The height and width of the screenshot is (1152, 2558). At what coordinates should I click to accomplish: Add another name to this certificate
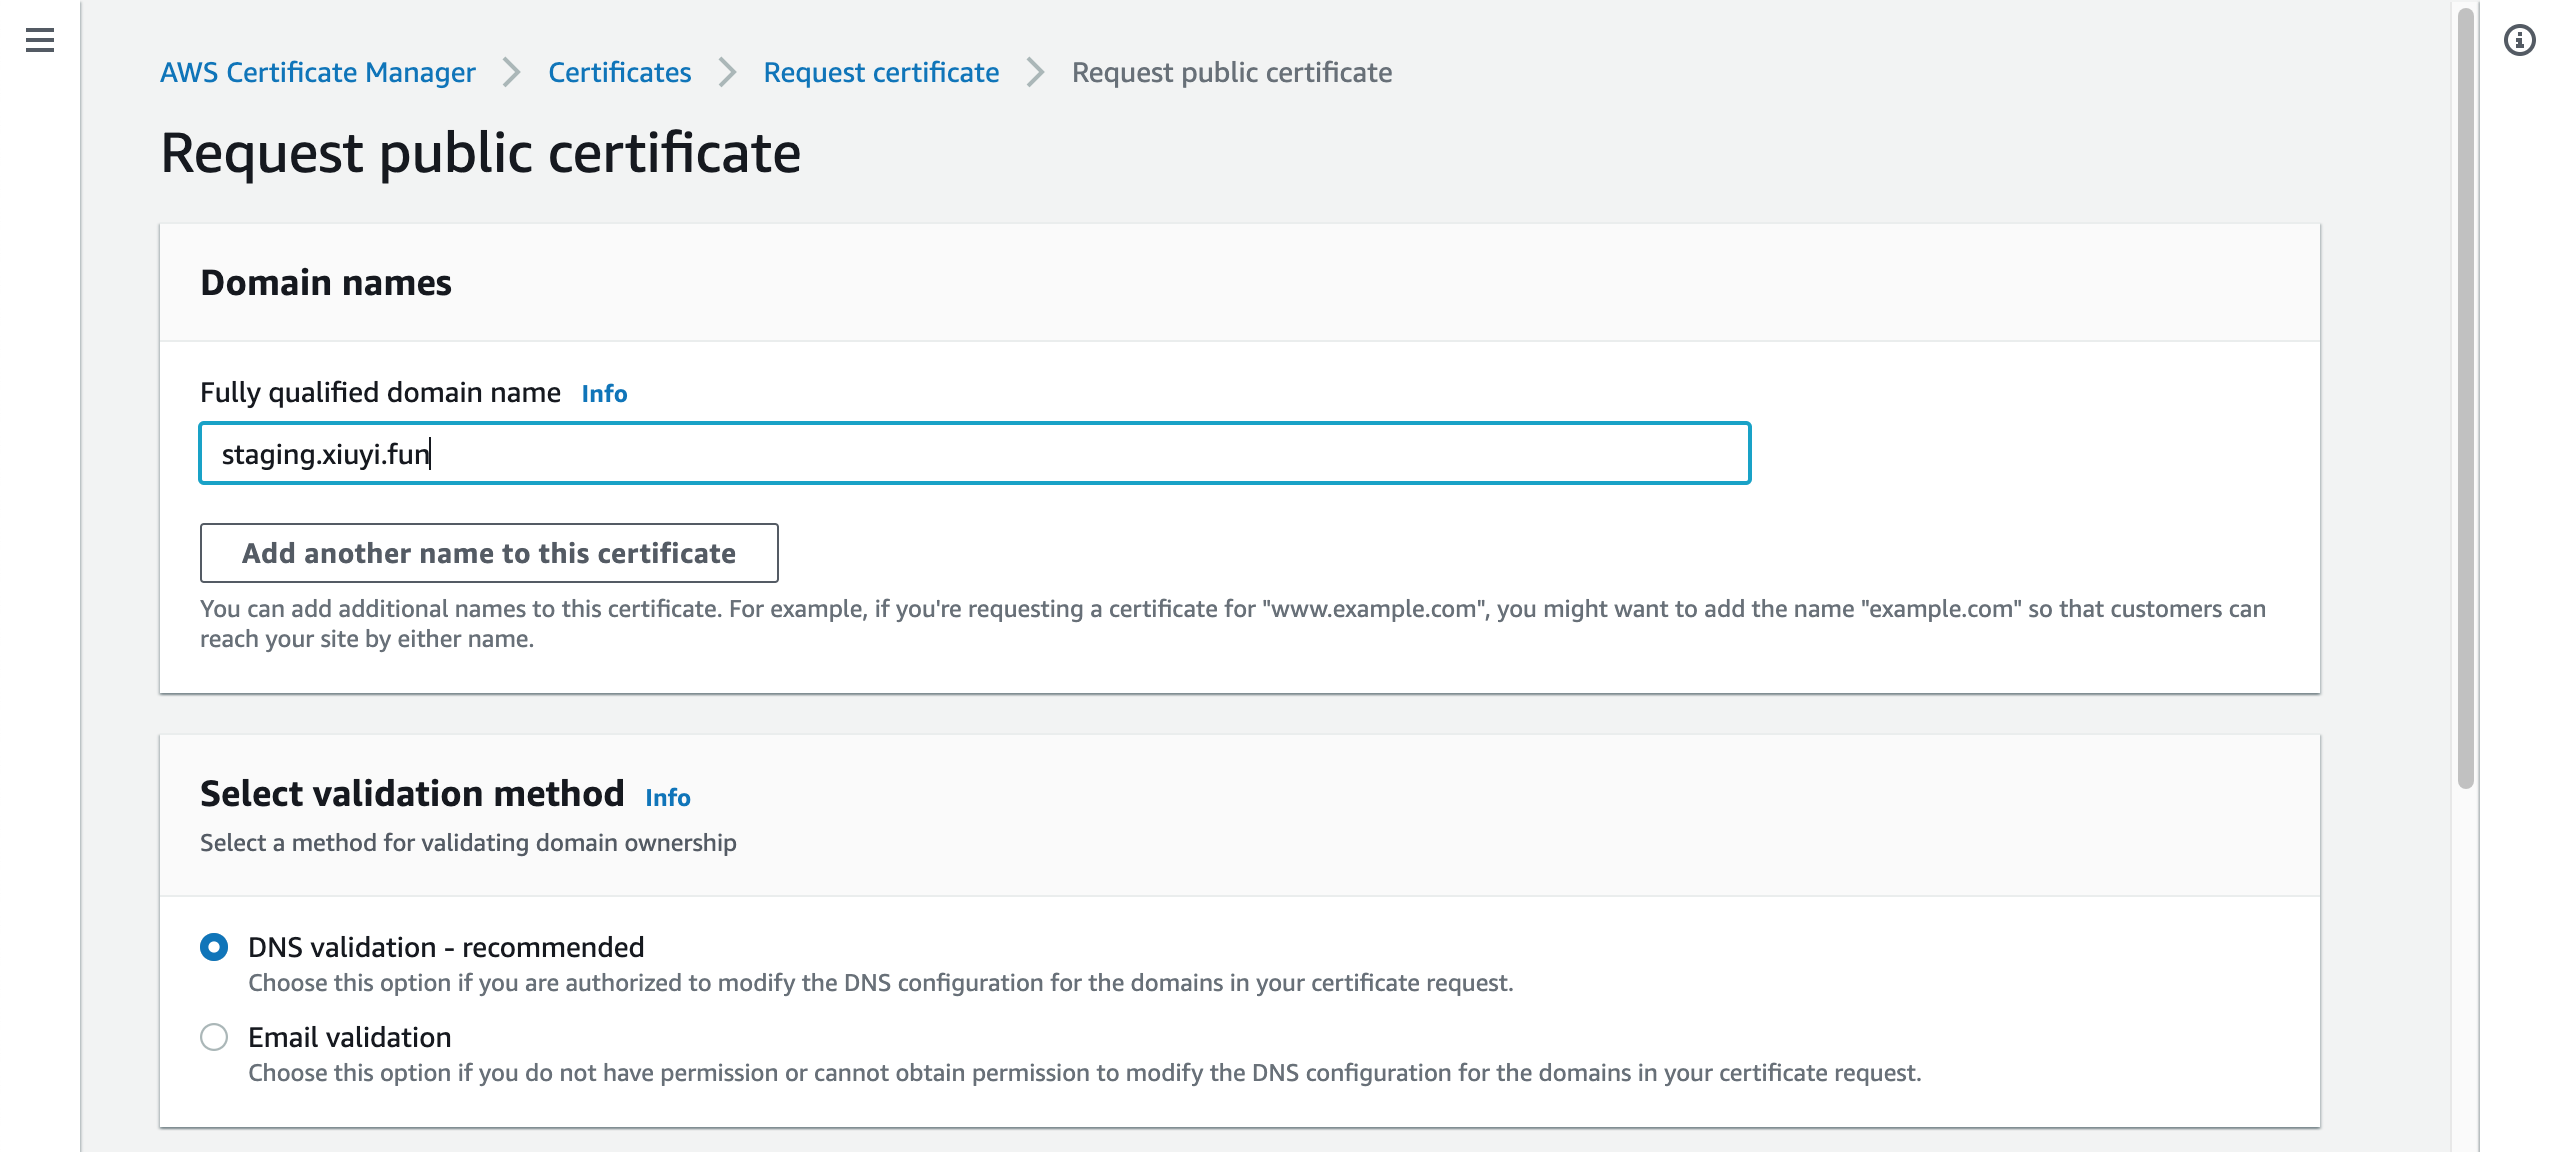(x=489, y=553)
